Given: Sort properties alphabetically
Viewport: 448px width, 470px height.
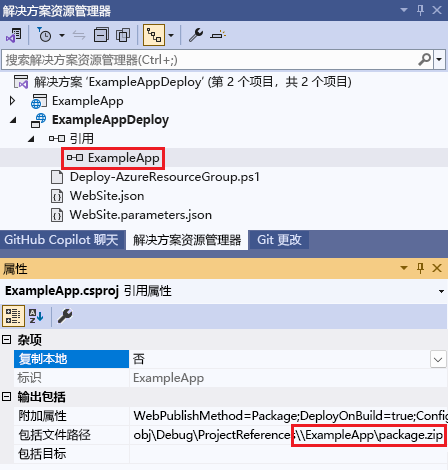Looking at the screenshot, I should [36, 316].
